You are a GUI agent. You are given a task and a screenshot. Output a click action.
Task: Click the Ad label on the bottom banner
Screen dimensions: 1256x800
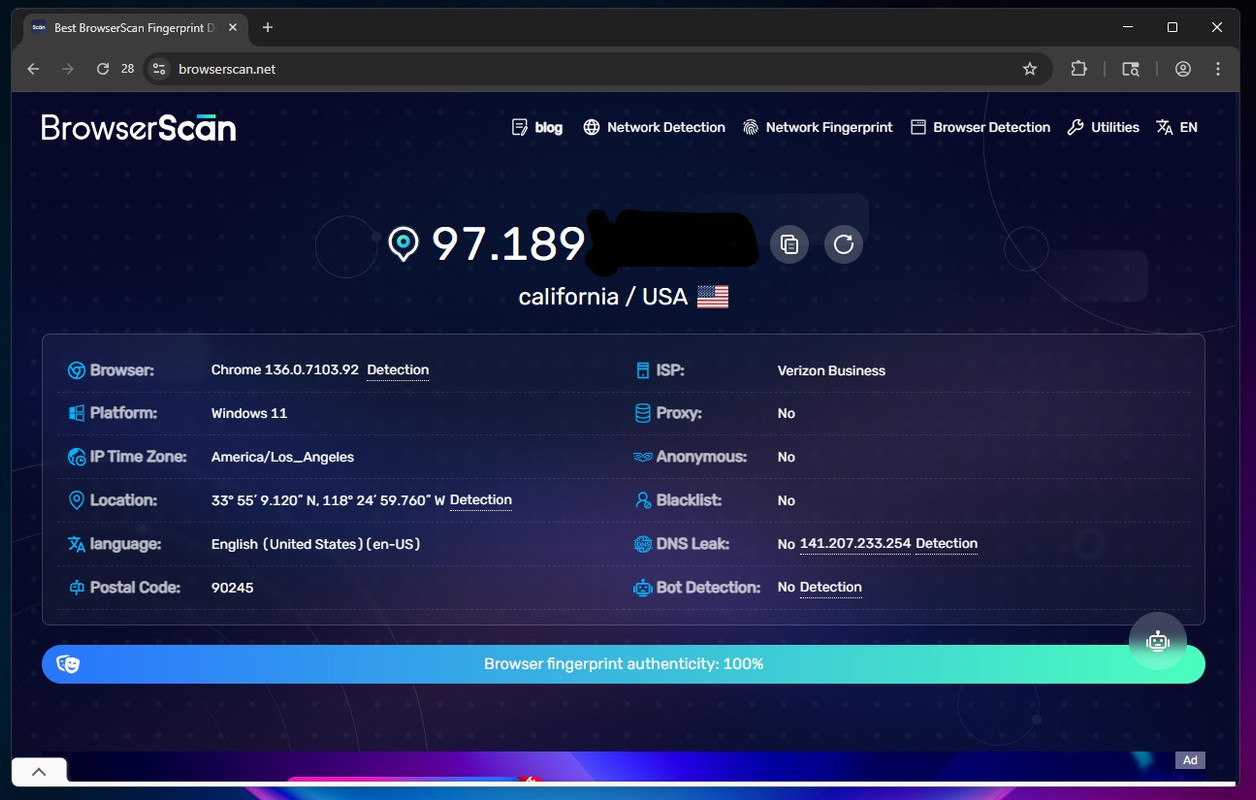point(1190,760)
